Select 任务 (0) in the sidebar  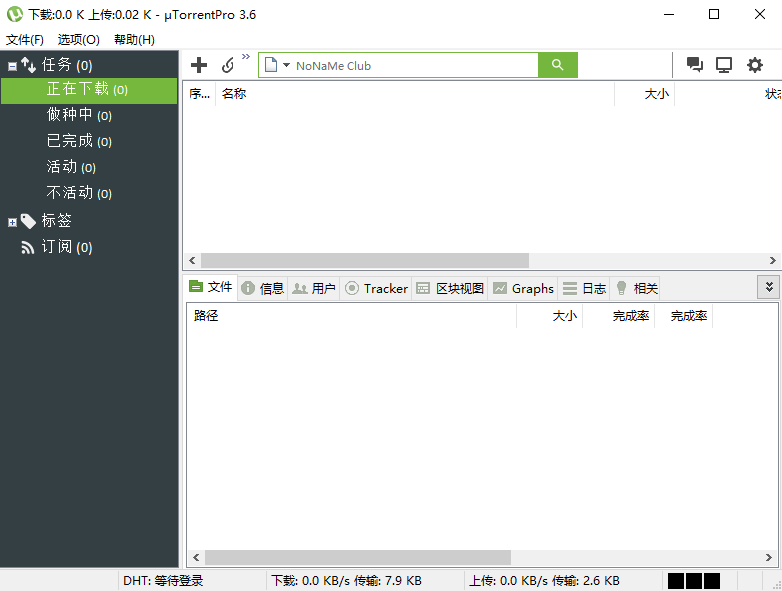coord(67,65)
